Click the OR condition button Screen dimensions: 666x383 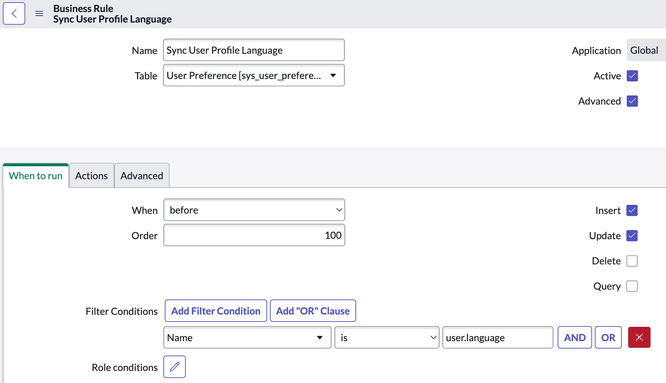608,338
